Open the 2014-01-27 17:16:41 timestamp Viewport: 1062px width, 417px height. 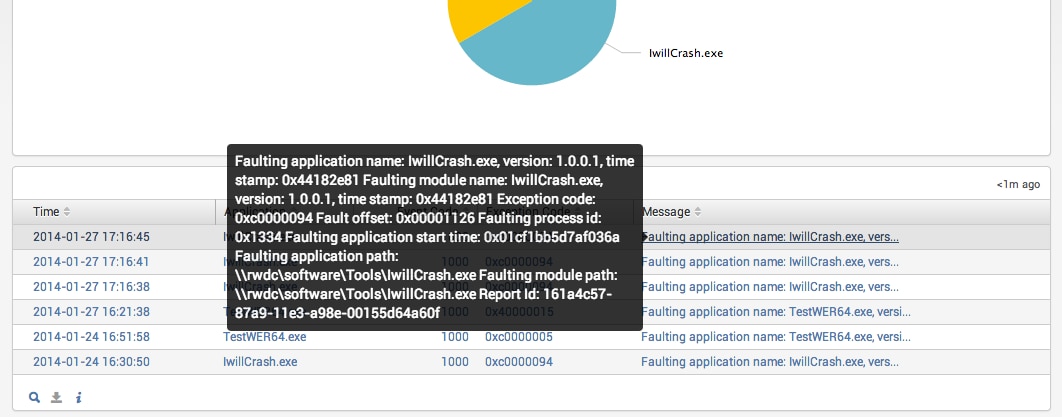coord(91,262)
